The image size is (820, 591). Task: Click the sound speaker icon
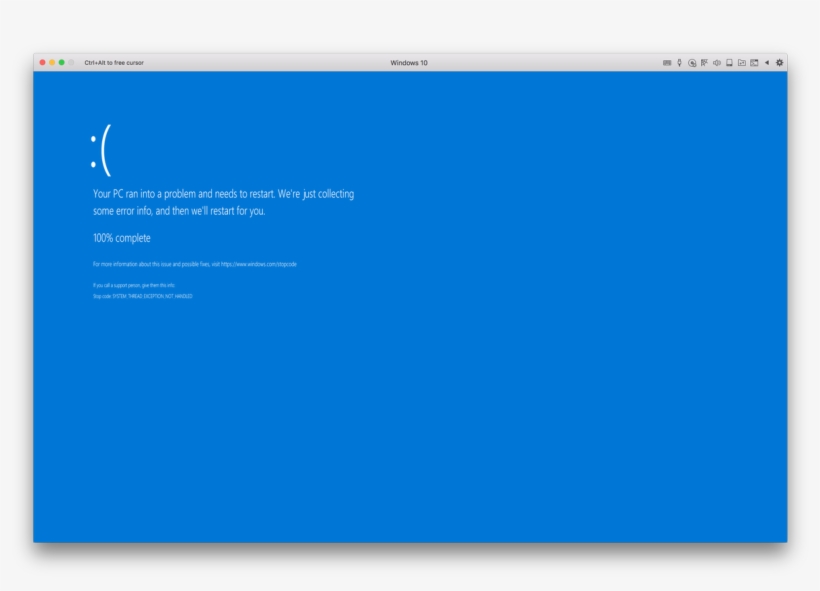(x=717, y=62)
